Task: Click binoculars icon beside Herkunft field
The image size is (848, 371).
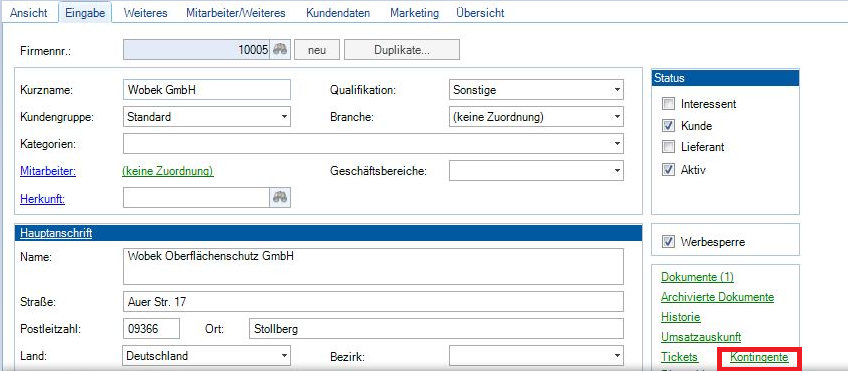Action: [280, 197]
